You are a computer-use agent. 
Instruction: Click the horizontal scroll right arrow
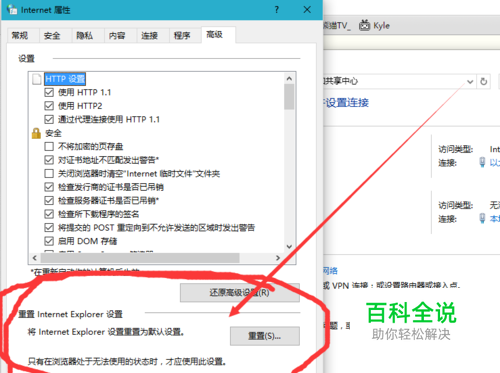click(x=278, y=258)
